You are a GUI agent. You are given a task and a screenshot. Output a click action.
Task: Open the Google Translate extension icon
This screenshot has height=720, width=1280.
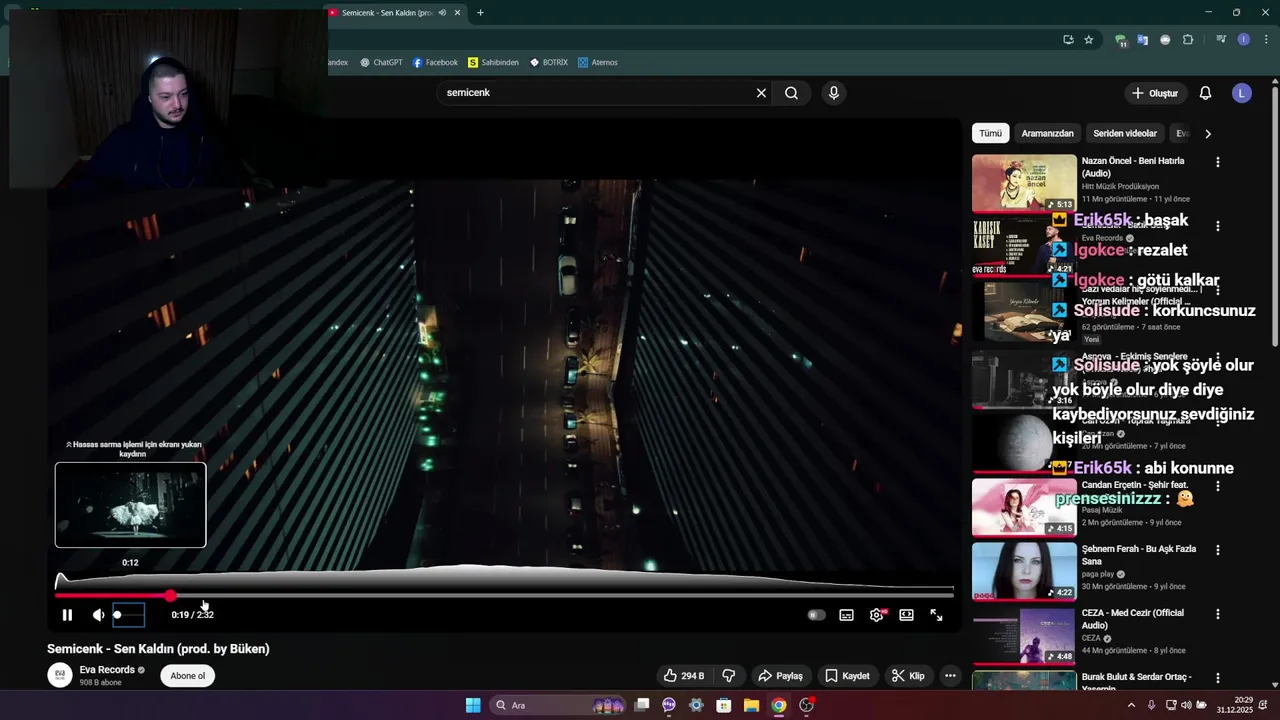(x=1143, y=40)
